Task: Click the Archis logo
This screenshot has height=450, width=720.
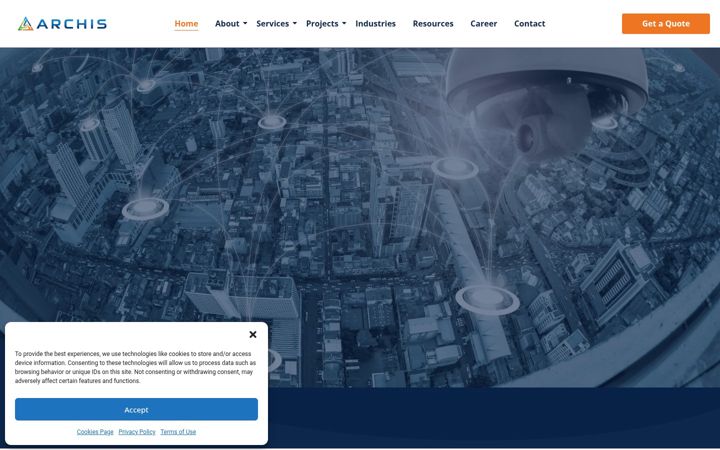Action: point(62,24)
